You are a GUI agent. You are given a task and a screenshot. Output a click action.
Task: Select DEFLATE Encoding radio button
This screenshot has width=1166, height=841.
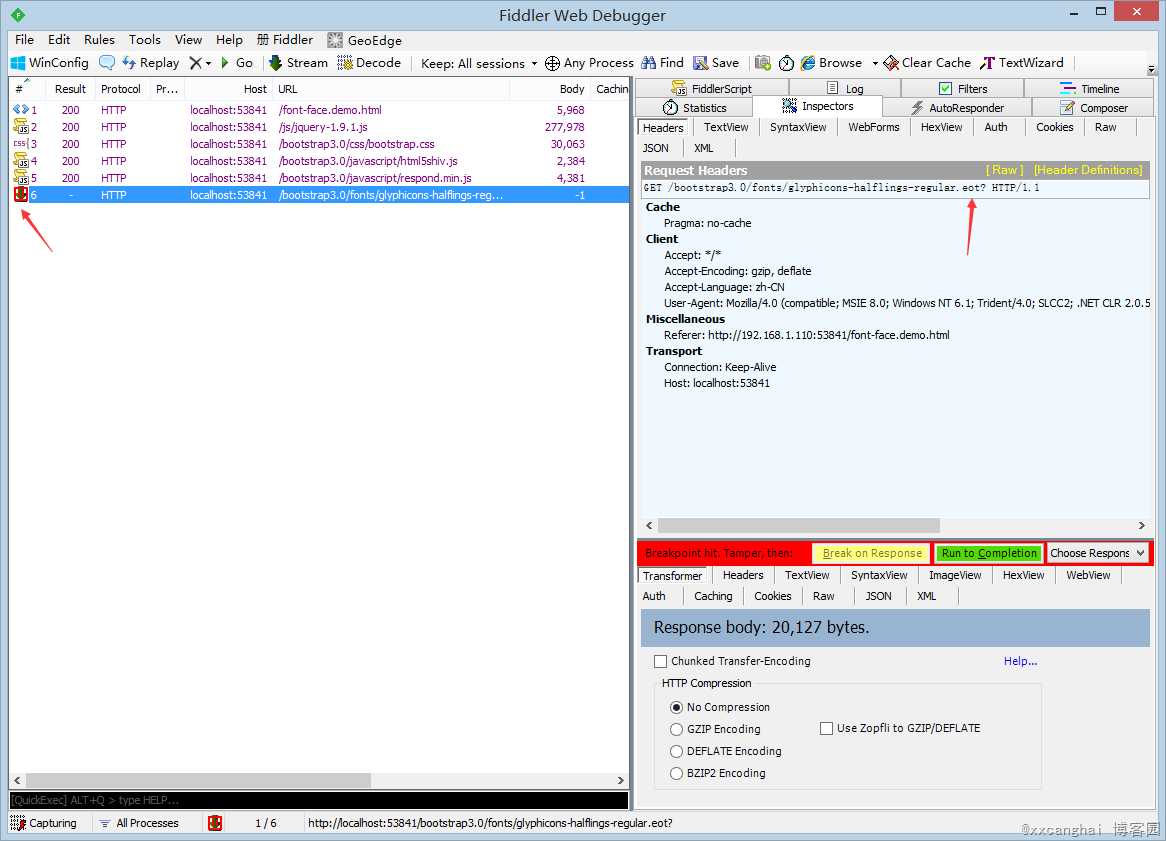click(676, 752)
